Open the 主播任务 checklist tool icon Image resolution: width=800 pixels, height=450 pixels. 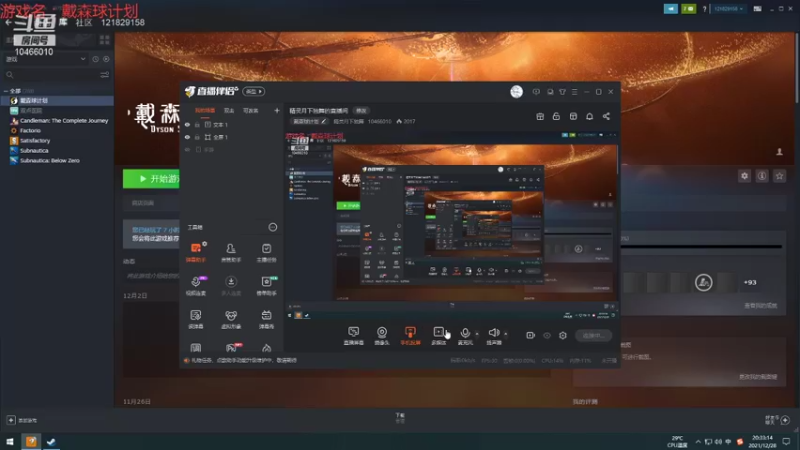pyautogui.click(x=266, y=252)
